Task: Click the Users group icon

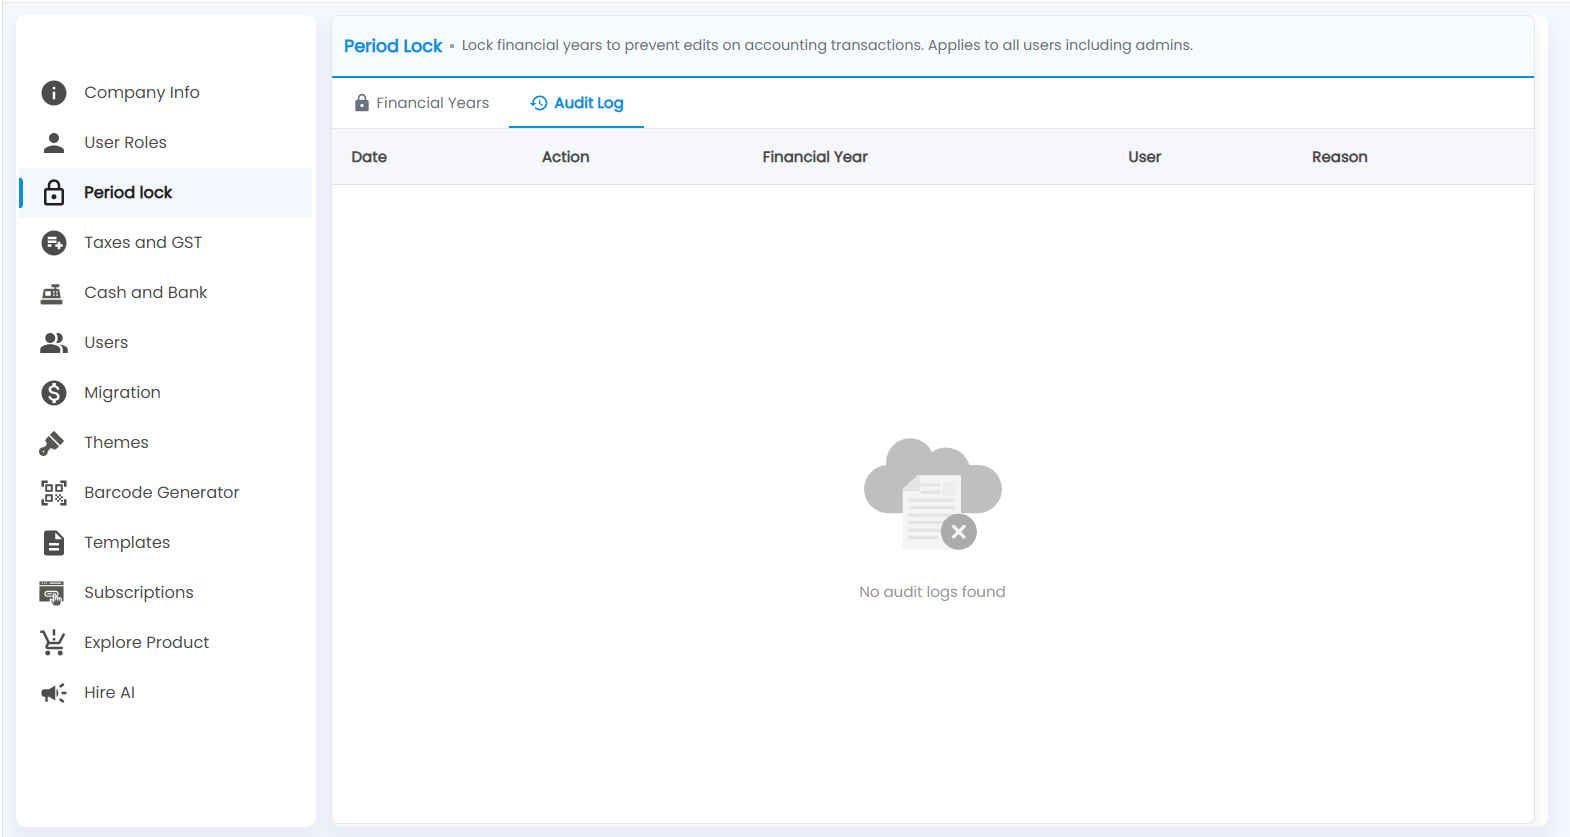Action: [54, 343]
